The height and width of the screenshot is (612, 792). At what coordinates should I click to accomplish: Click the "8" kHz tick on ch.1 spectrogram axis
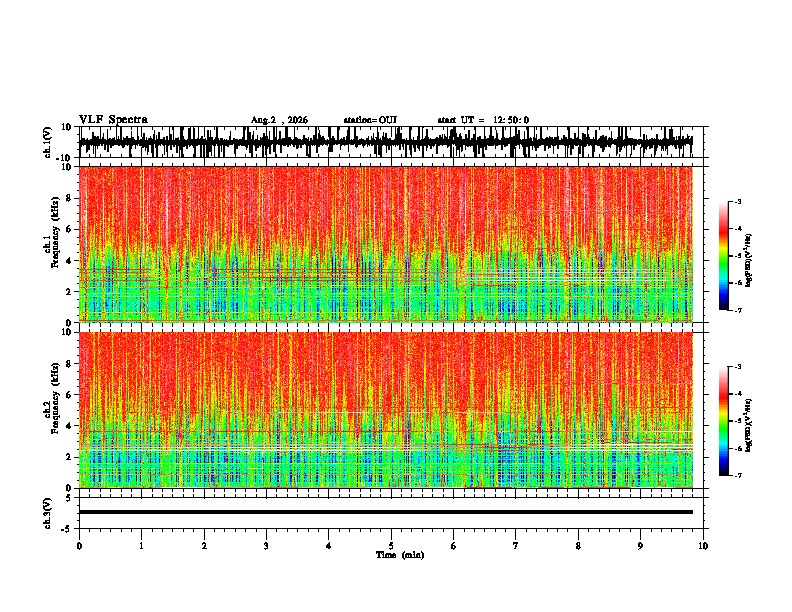[x=70, y=198]
